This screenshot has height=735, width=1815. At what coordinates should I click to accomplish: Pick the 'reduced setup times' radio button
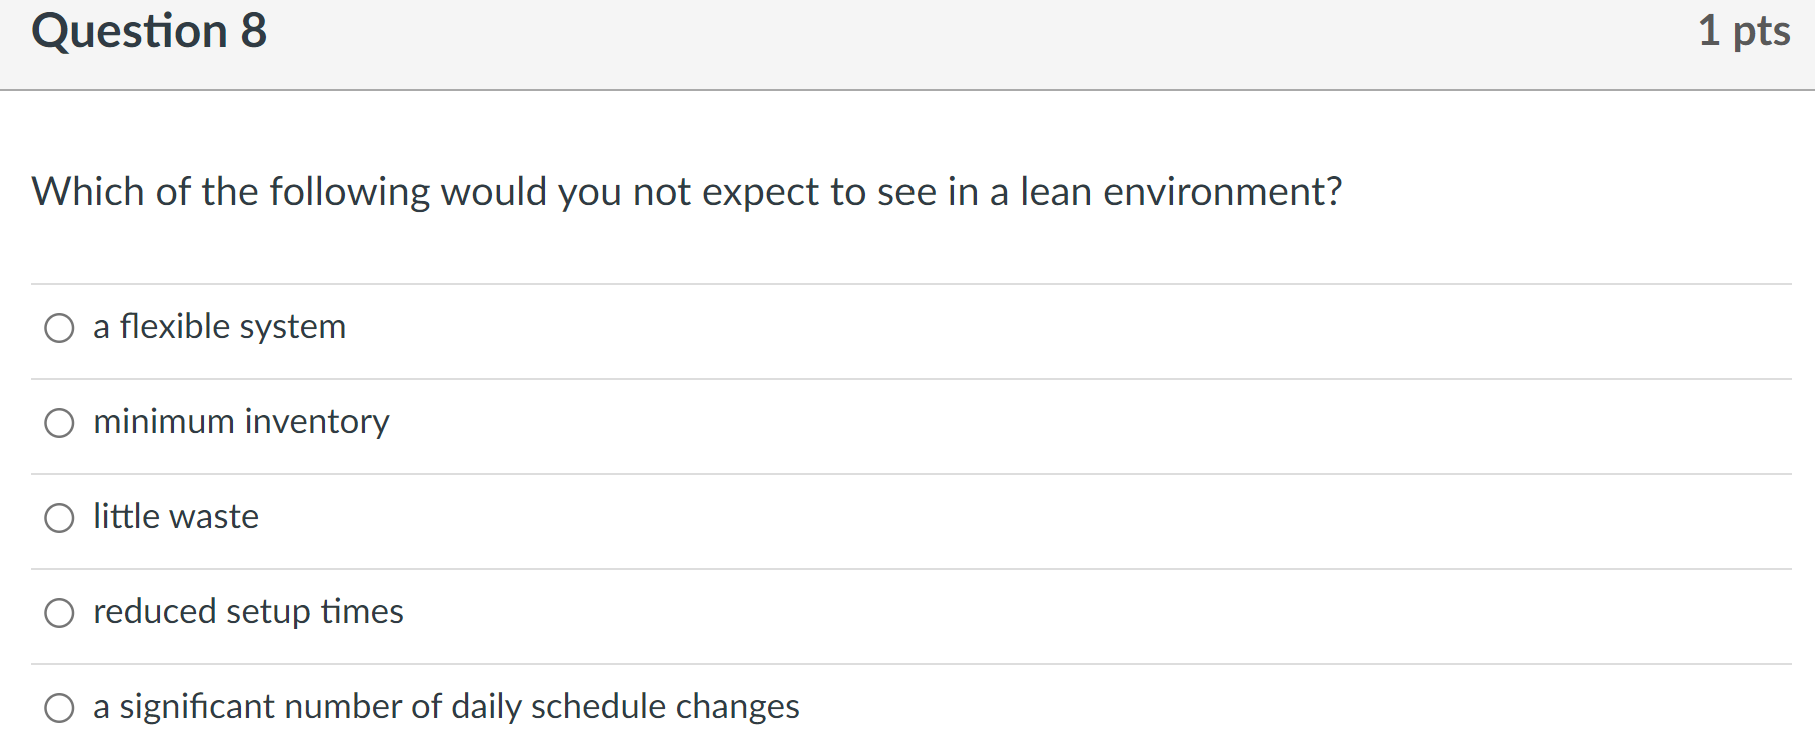[x=59, y=613]
